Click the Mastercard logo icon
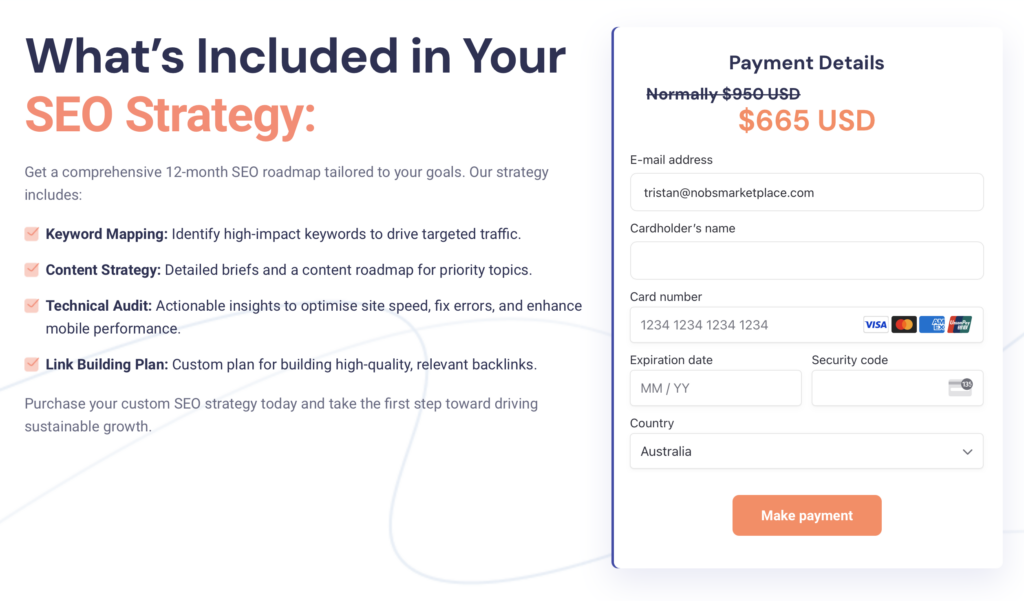 904,325
